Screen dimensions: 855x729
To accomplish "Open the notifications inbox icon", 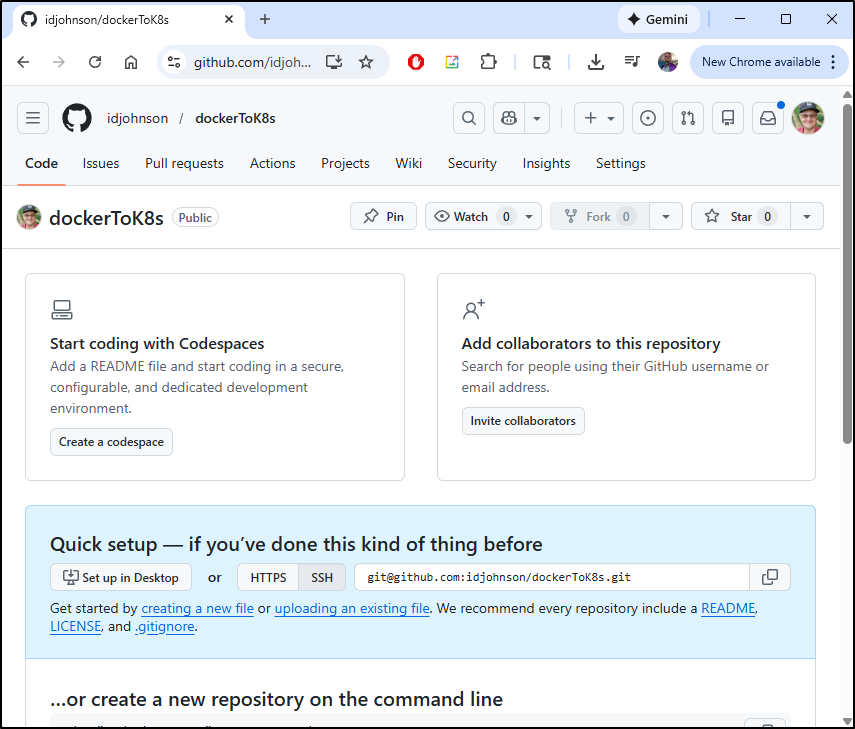I will [768, 118].
